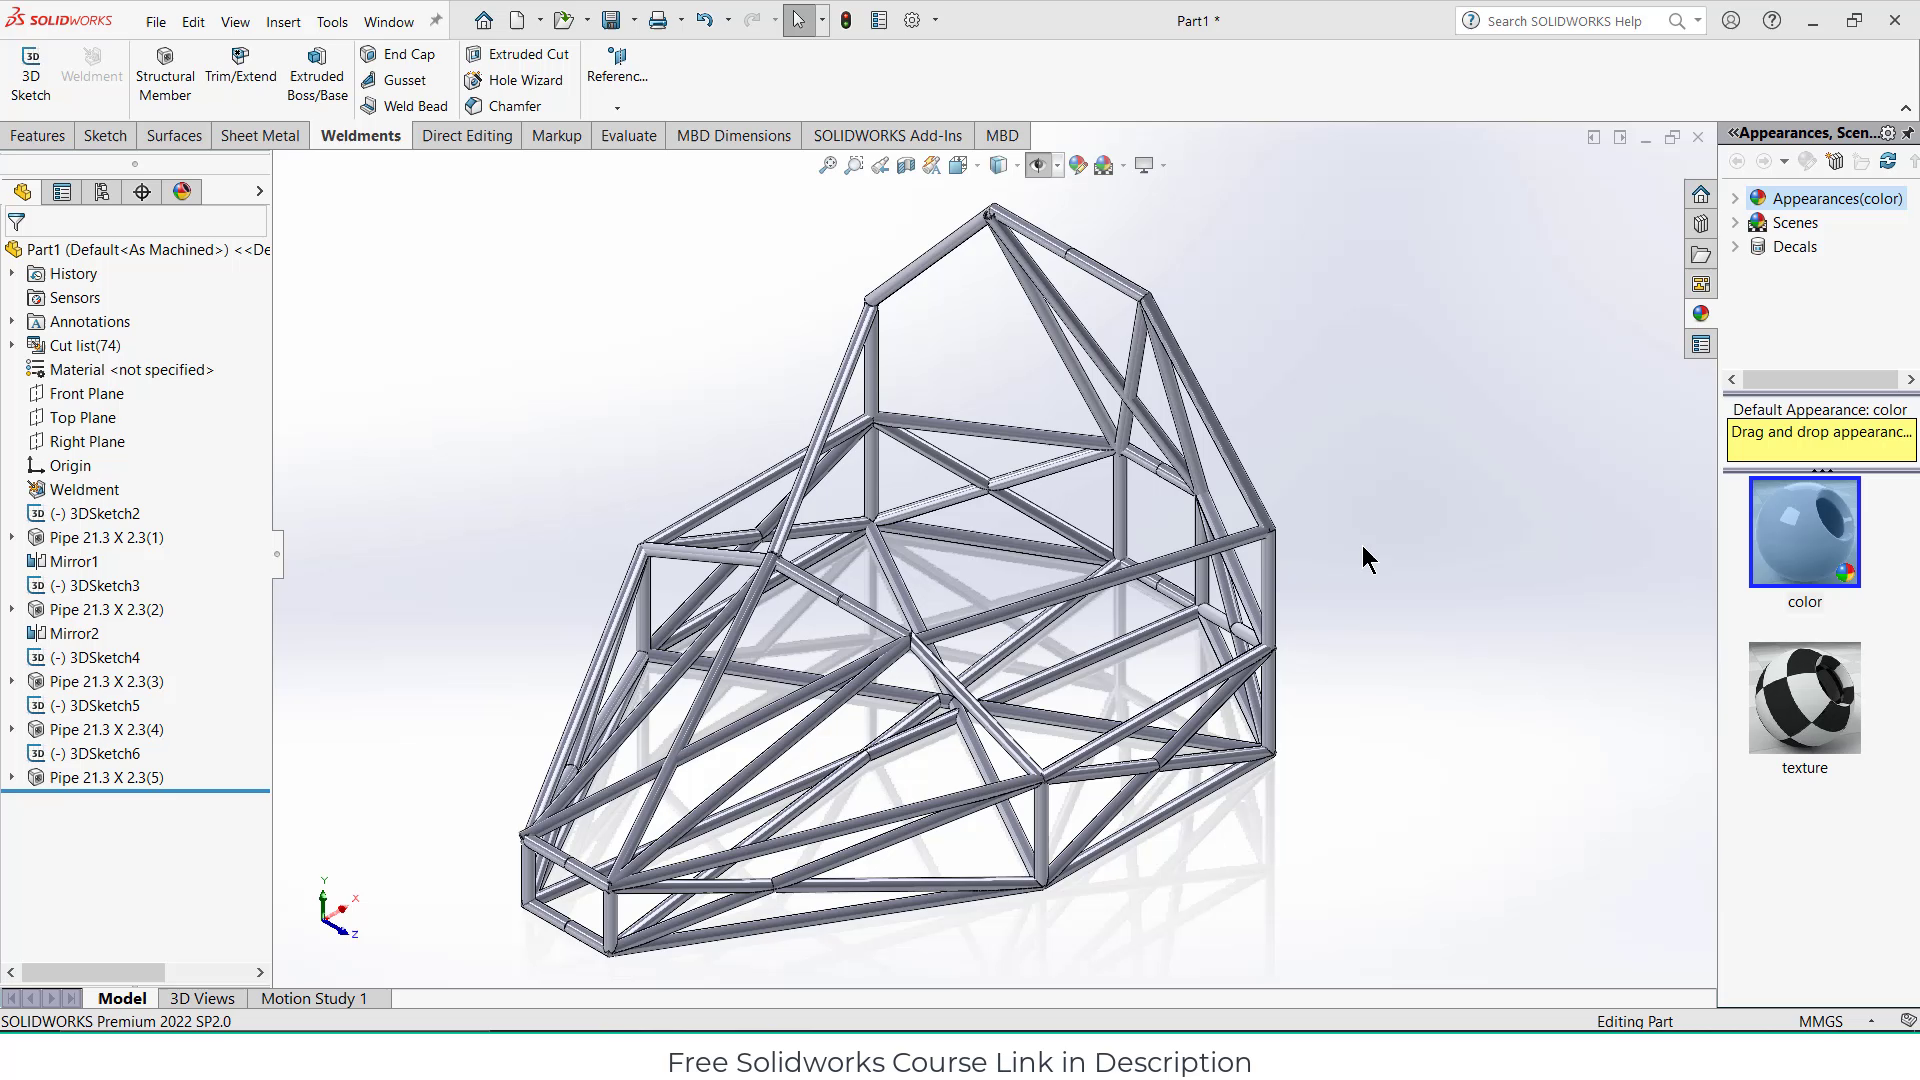Open the Motion Study 1 tab

[x=314, y=998]
